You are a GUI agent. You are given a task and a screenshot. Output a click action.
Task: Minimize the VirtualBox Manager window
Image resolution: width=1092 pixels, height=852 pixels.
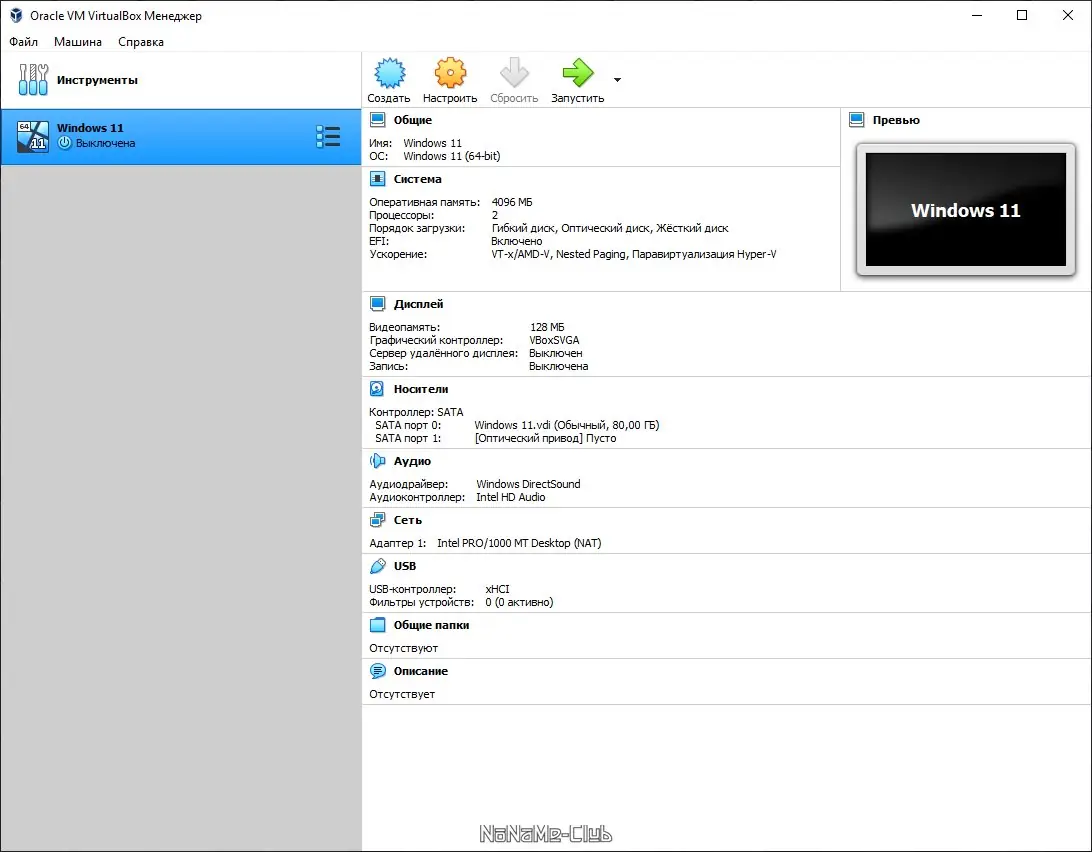coord(977,15)
